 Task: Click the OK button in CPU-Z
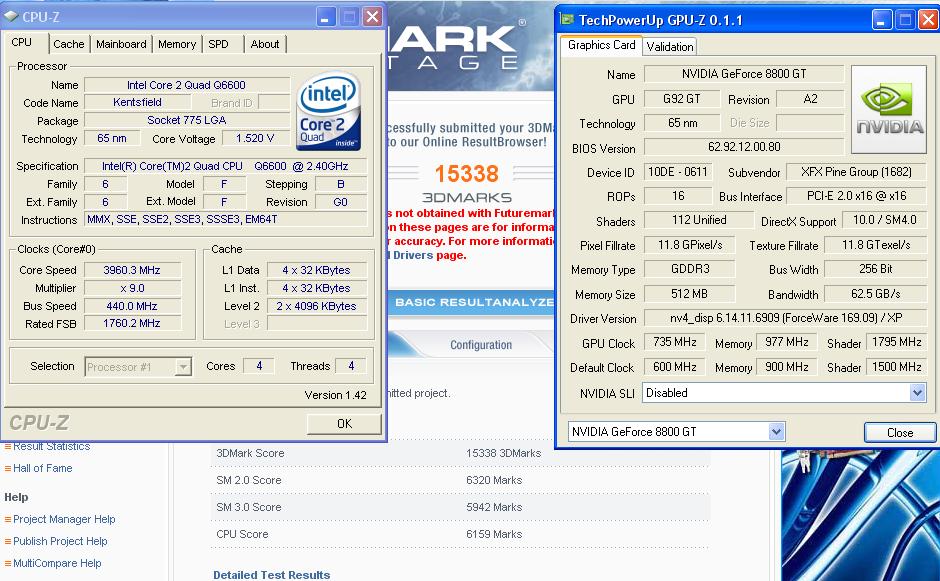[344, 423]
